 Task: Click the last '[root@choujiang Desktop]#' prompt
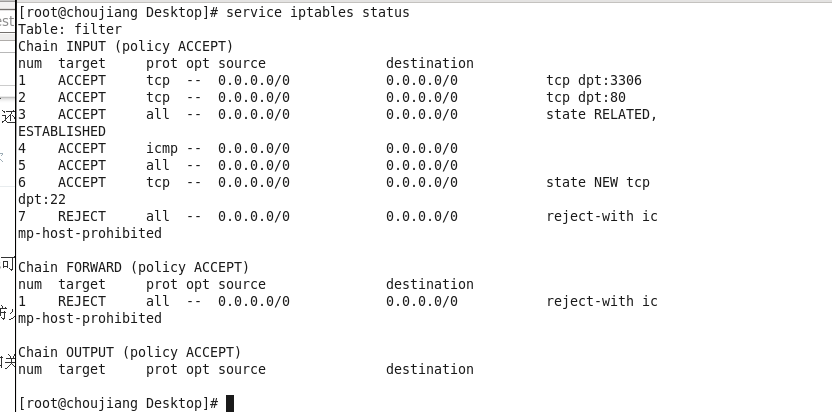pyautogui.click(x=118, y=403)
